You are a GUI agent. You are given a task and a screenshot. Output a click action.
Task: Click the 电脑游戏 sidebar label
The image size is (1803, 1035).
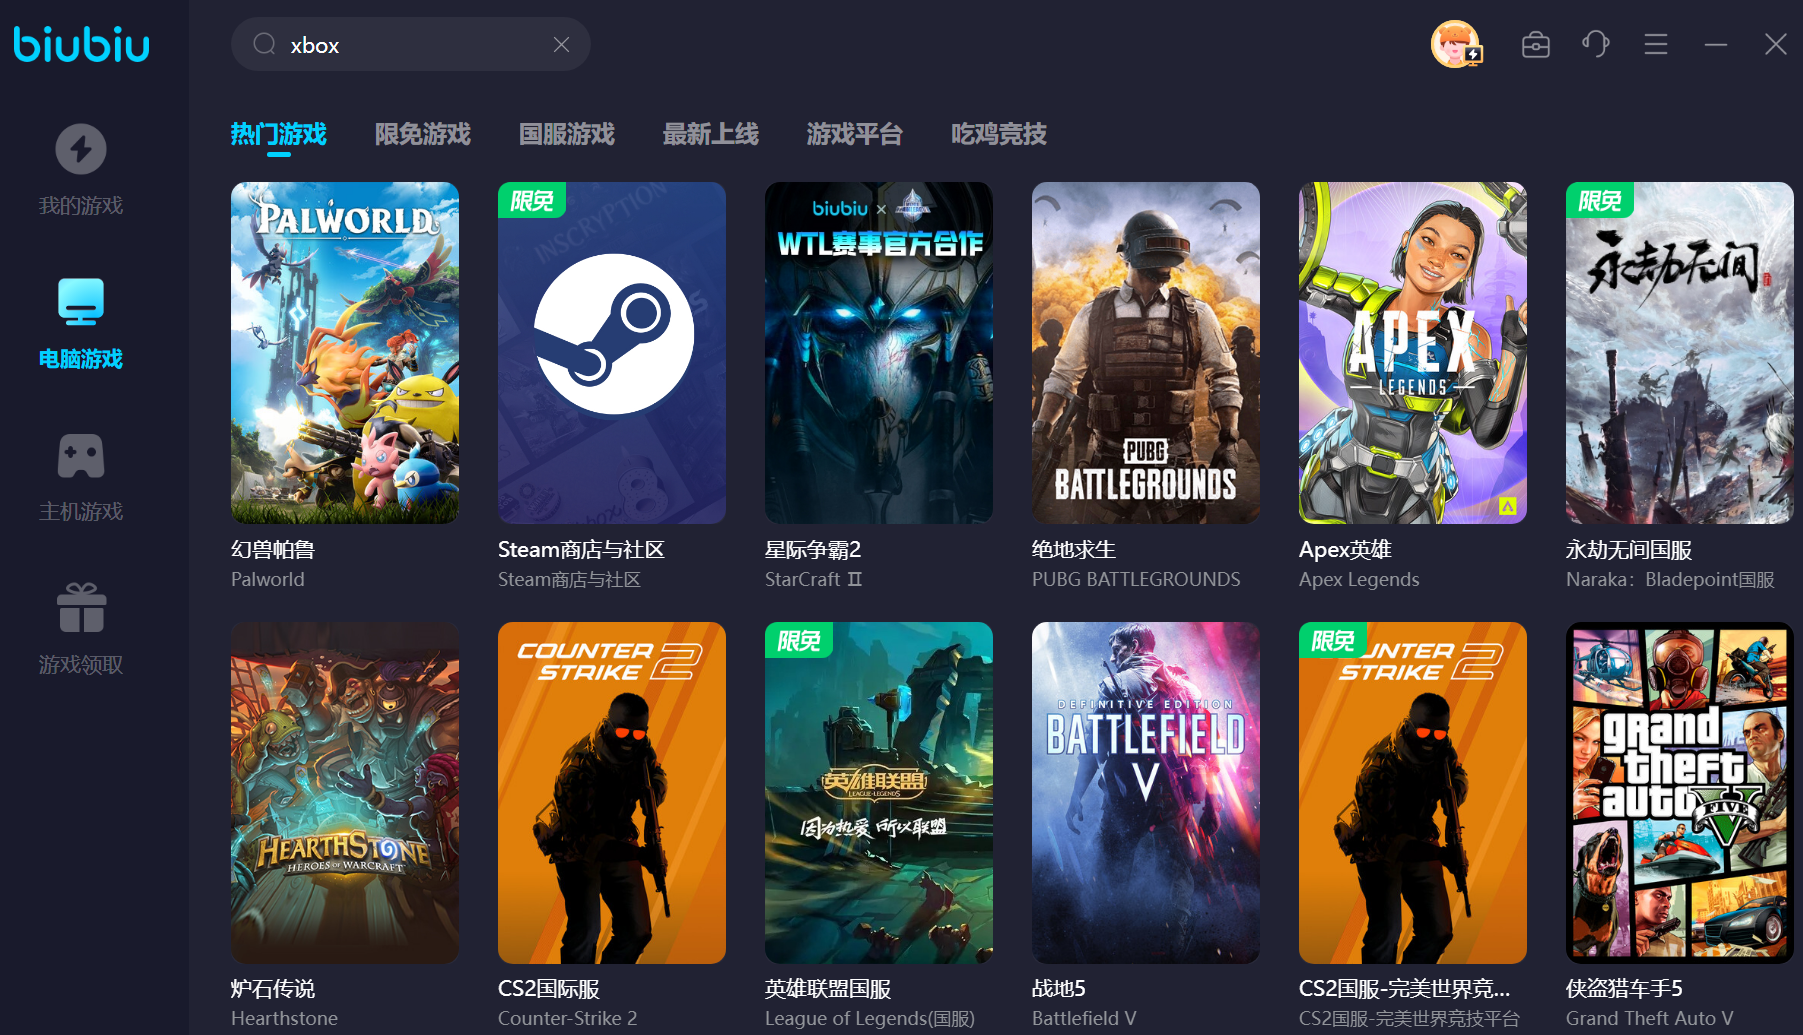[81, 359]
